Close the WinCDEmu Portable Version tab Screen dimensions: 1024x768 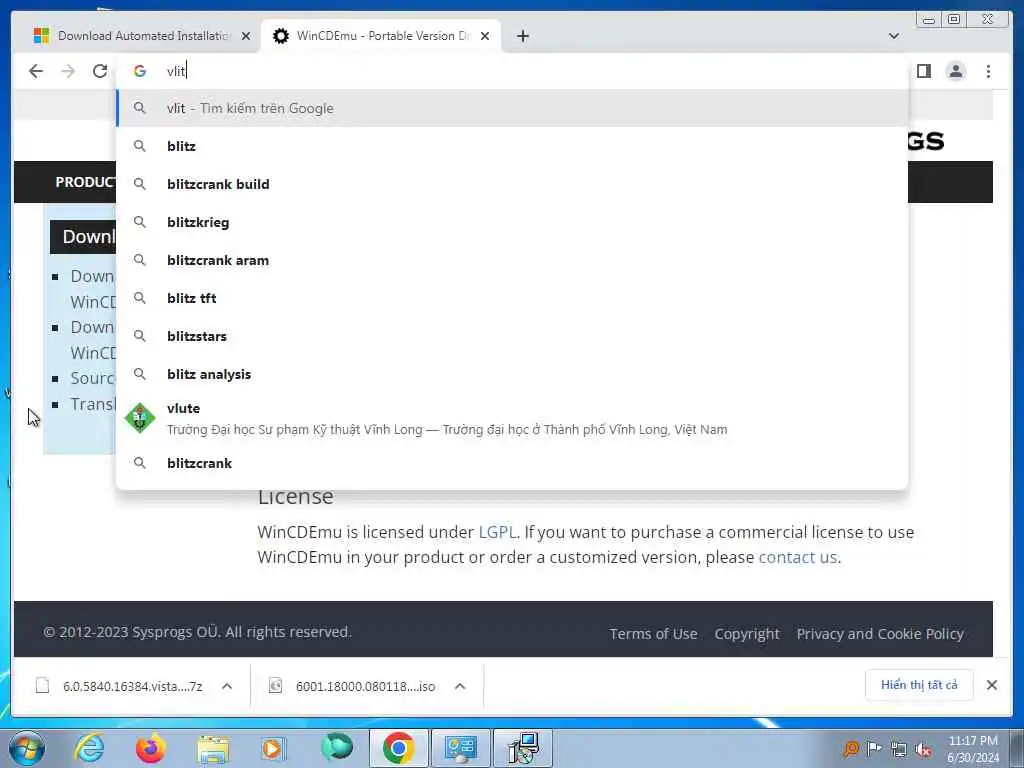pos(485,36)
